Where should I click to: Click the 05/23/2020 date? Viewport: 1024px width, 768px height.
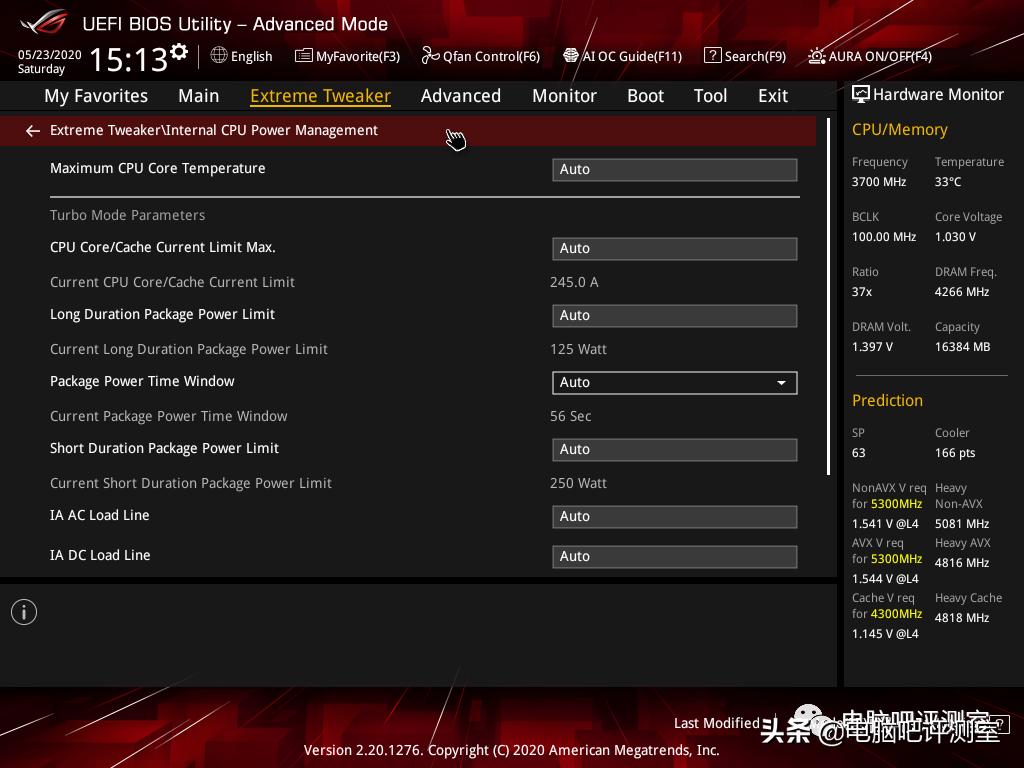pos(50,55)
